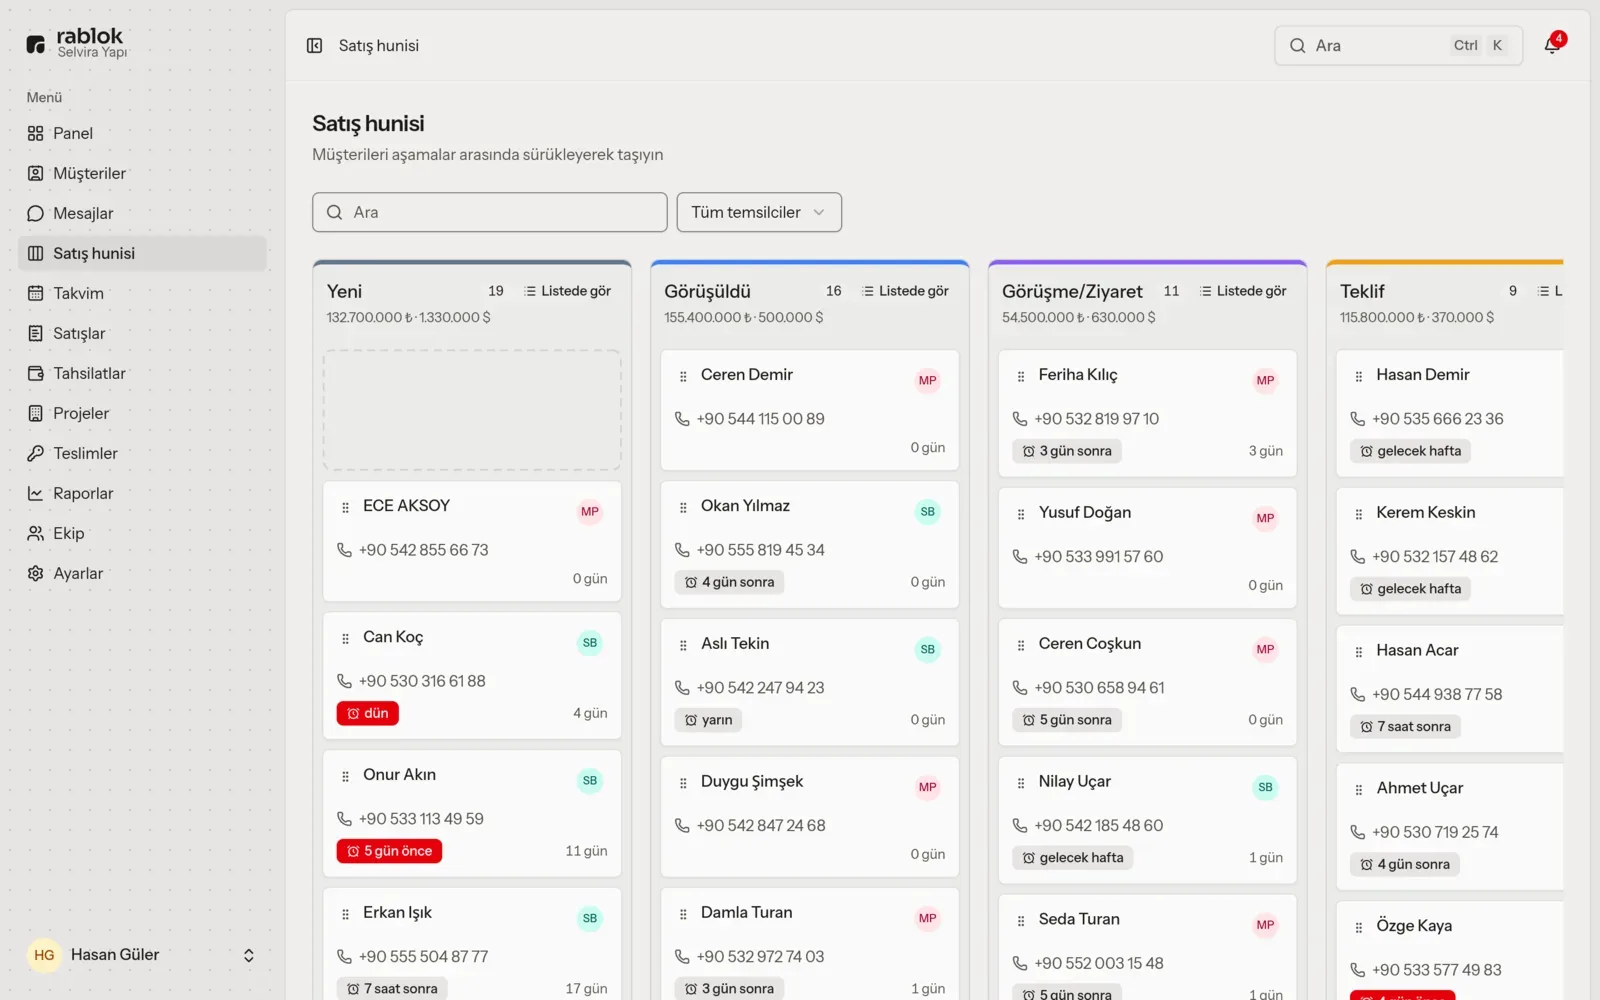
Task: Click SB avatar on Can Koç card
Action: click(590, 643)
